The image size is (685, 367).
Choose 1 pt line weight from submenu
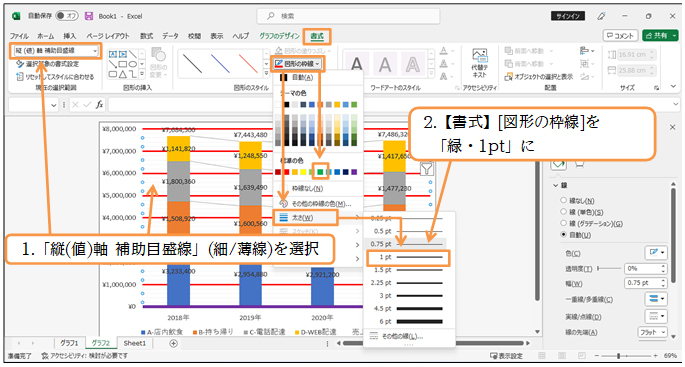pos(408,258)
